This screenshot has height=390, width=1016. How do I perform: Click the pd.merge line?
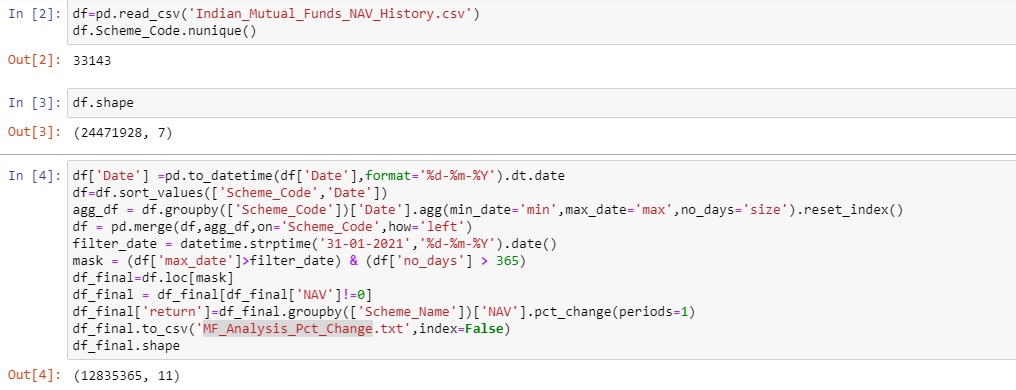[x=272, y=227]
